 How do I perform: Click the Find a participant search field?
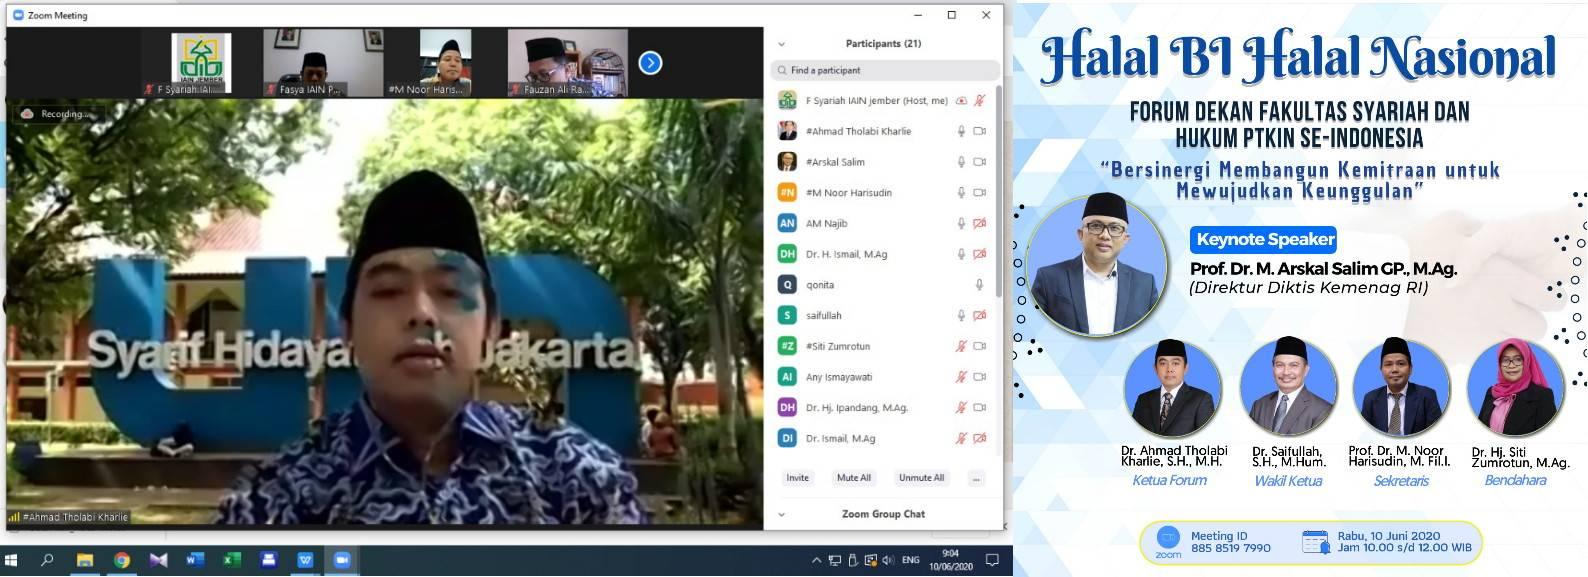point(885,70)
